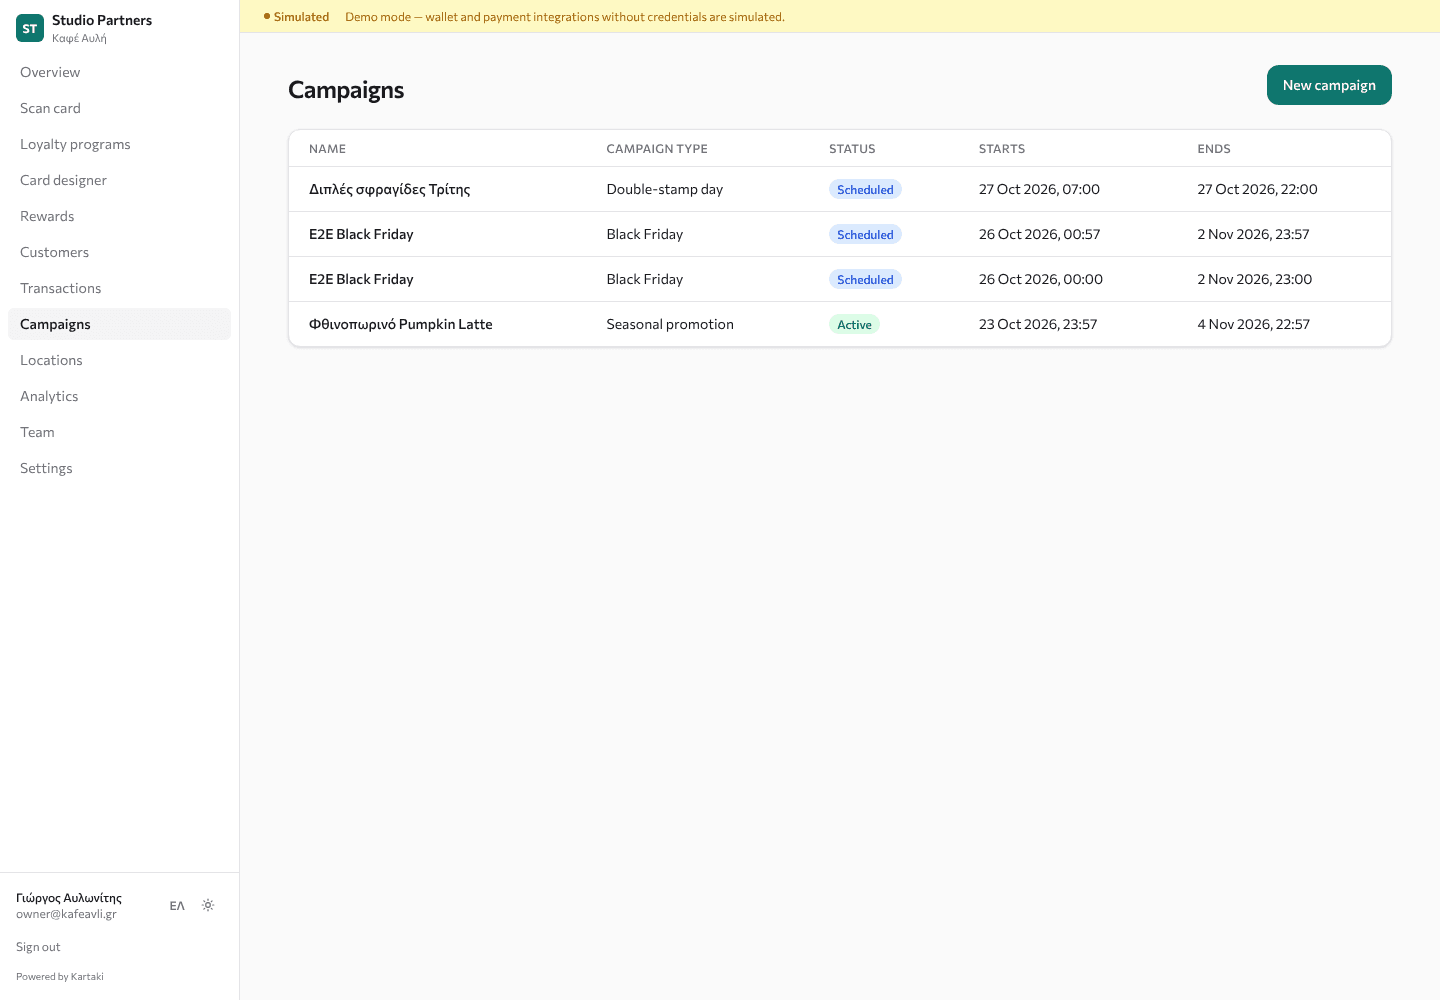Image resolution: width=1440 pixels, height=1000 pixels.
Task: View Transactions from the sidebar
Action: coord(119,288)
